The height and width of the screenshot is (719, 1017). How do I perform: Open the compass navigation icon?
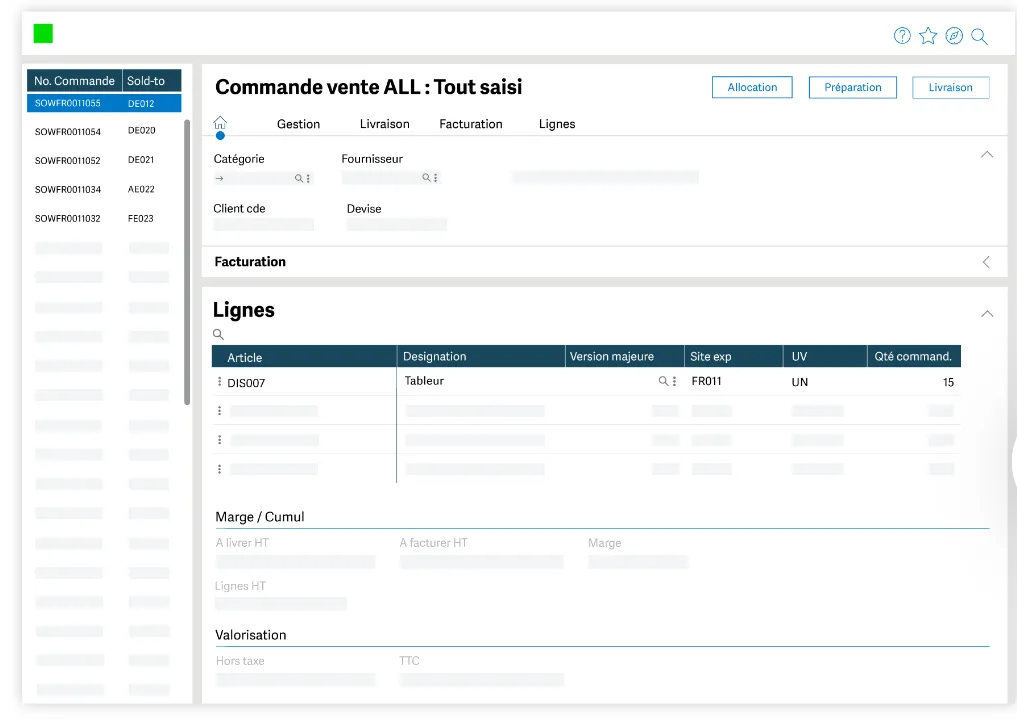click(x=953, y=36)
